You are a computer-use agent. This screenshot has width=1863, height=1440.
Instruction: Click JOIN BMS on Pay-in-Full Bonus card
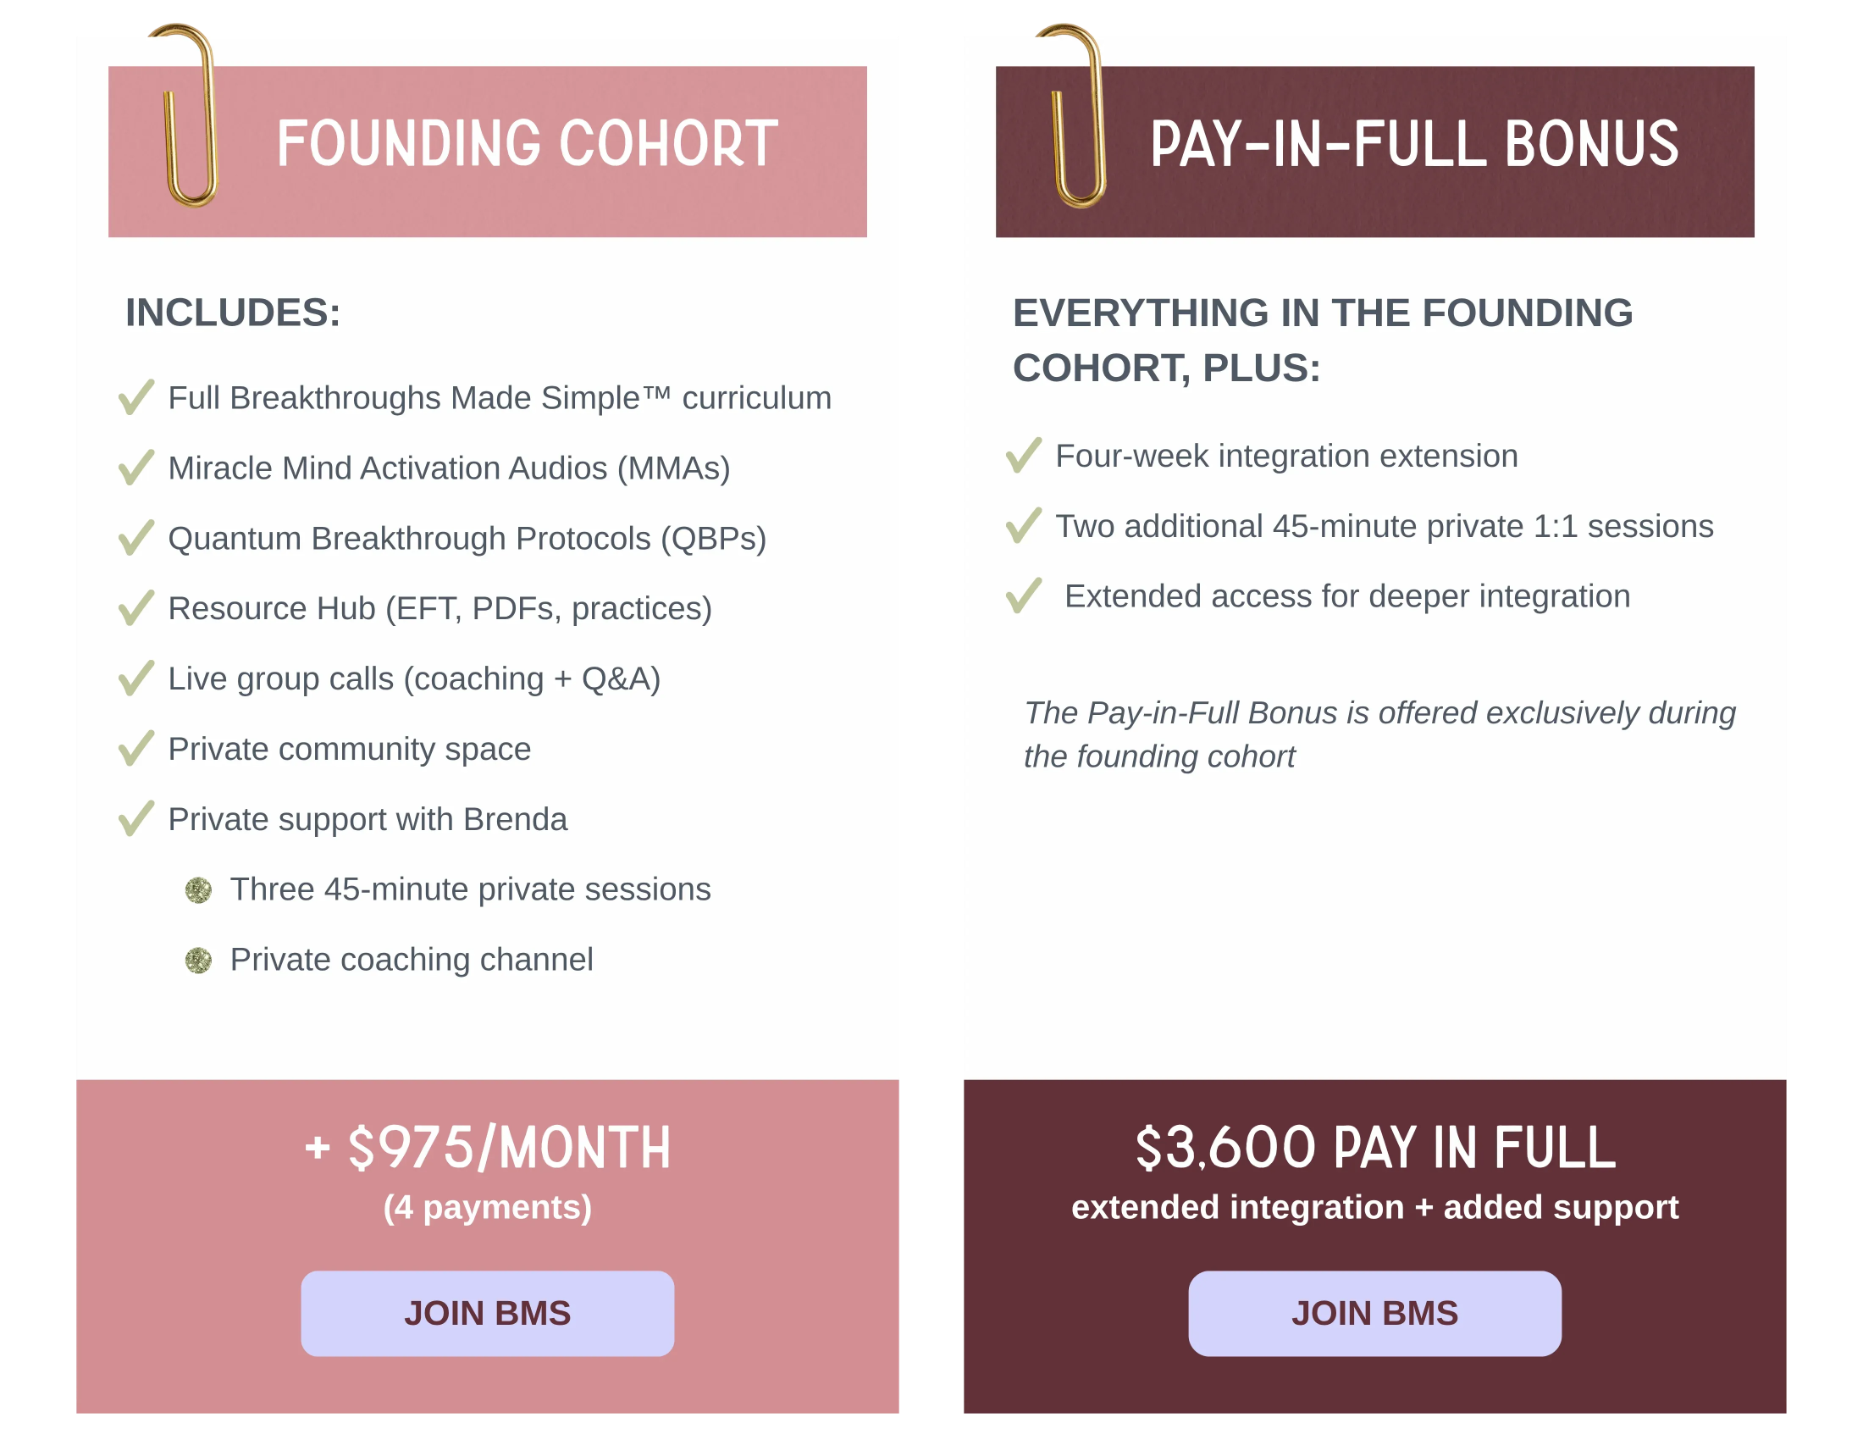[x=1375, y=1313]
